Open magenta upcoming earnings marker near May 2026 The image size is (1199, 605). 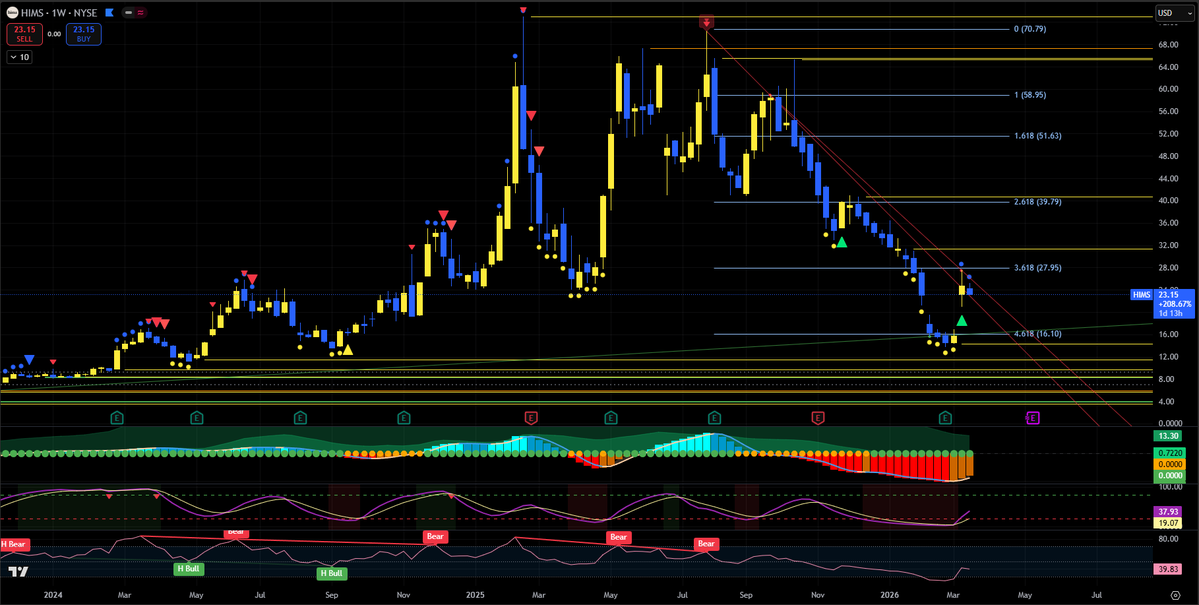coord(1032,418)
